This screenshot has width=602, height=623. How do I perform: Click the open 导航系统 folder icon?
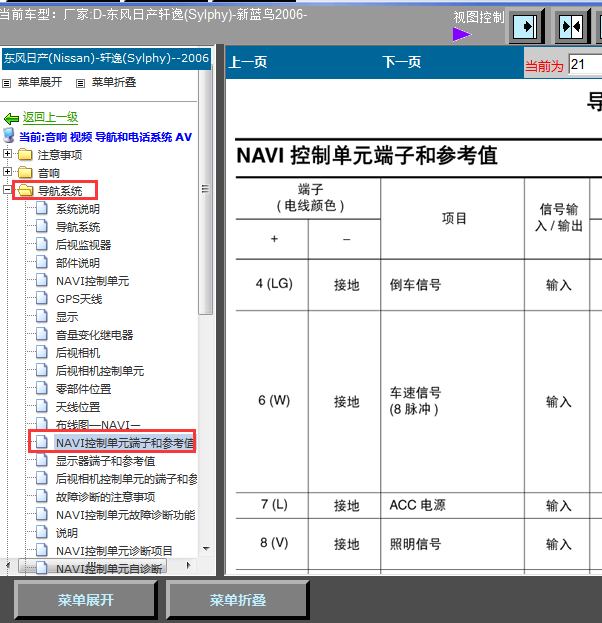[x=25, y=190]
